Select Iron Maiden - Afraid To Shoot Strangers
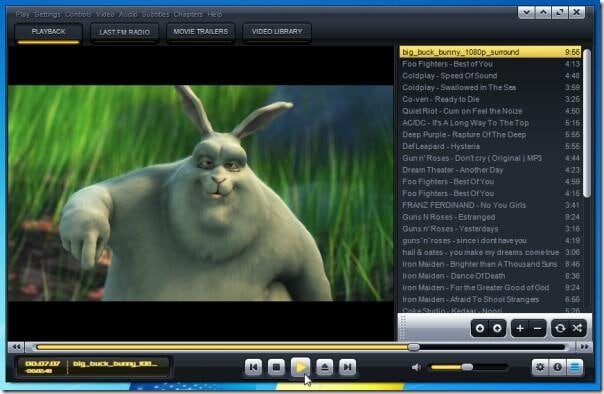Image resolution: width=604 pixels, height=394 pixels. click(x=490, y=299)
